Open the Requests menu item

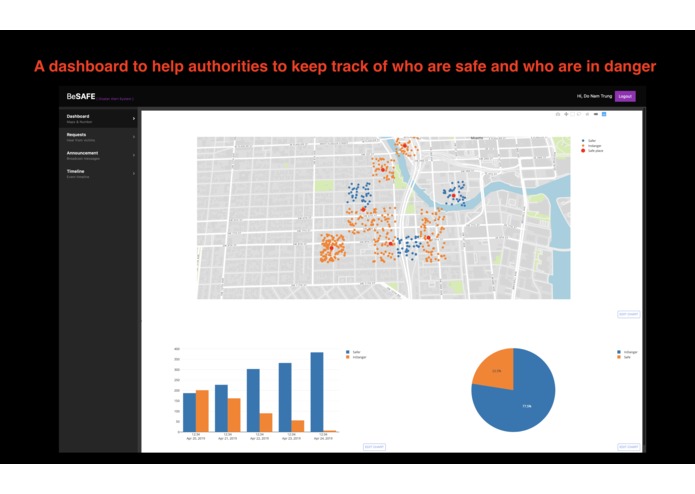click(98, 137)
